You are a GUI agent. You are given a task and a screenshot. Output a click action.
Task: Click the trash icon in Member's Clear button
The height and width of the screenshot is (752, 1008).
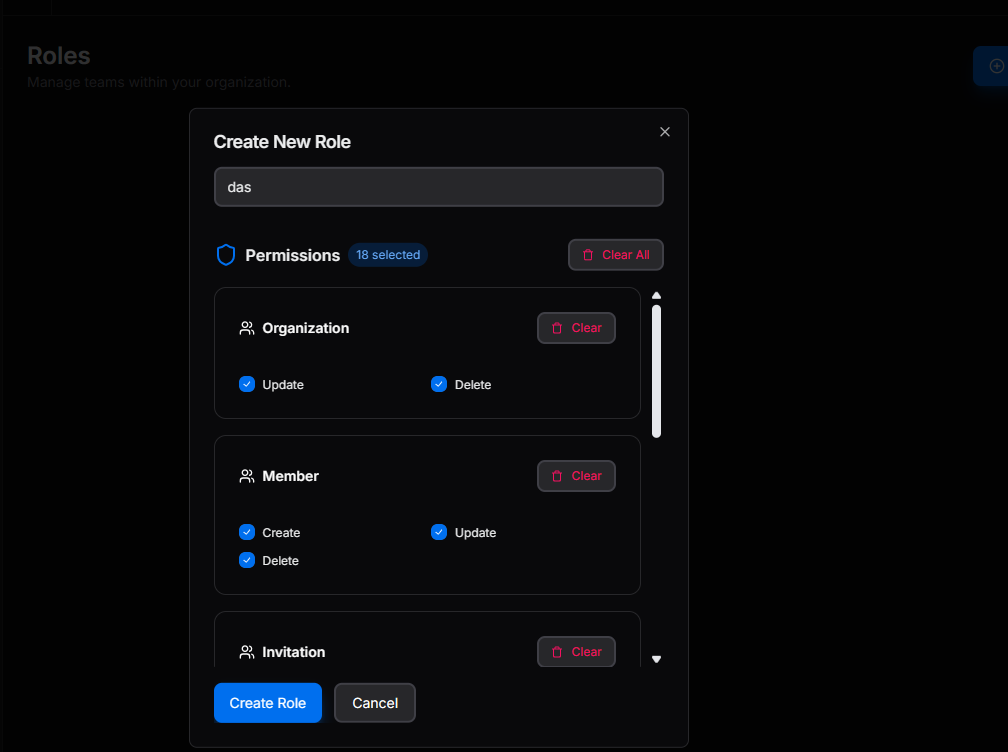pos(557,476)
